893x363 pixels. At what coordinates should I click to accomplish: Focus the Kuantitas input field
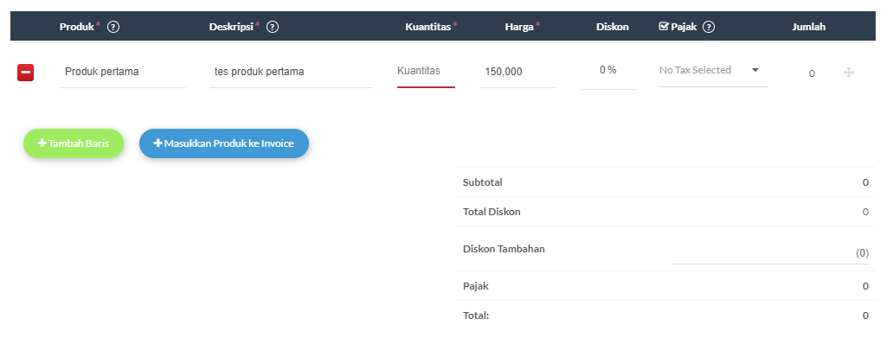(426, 72)
